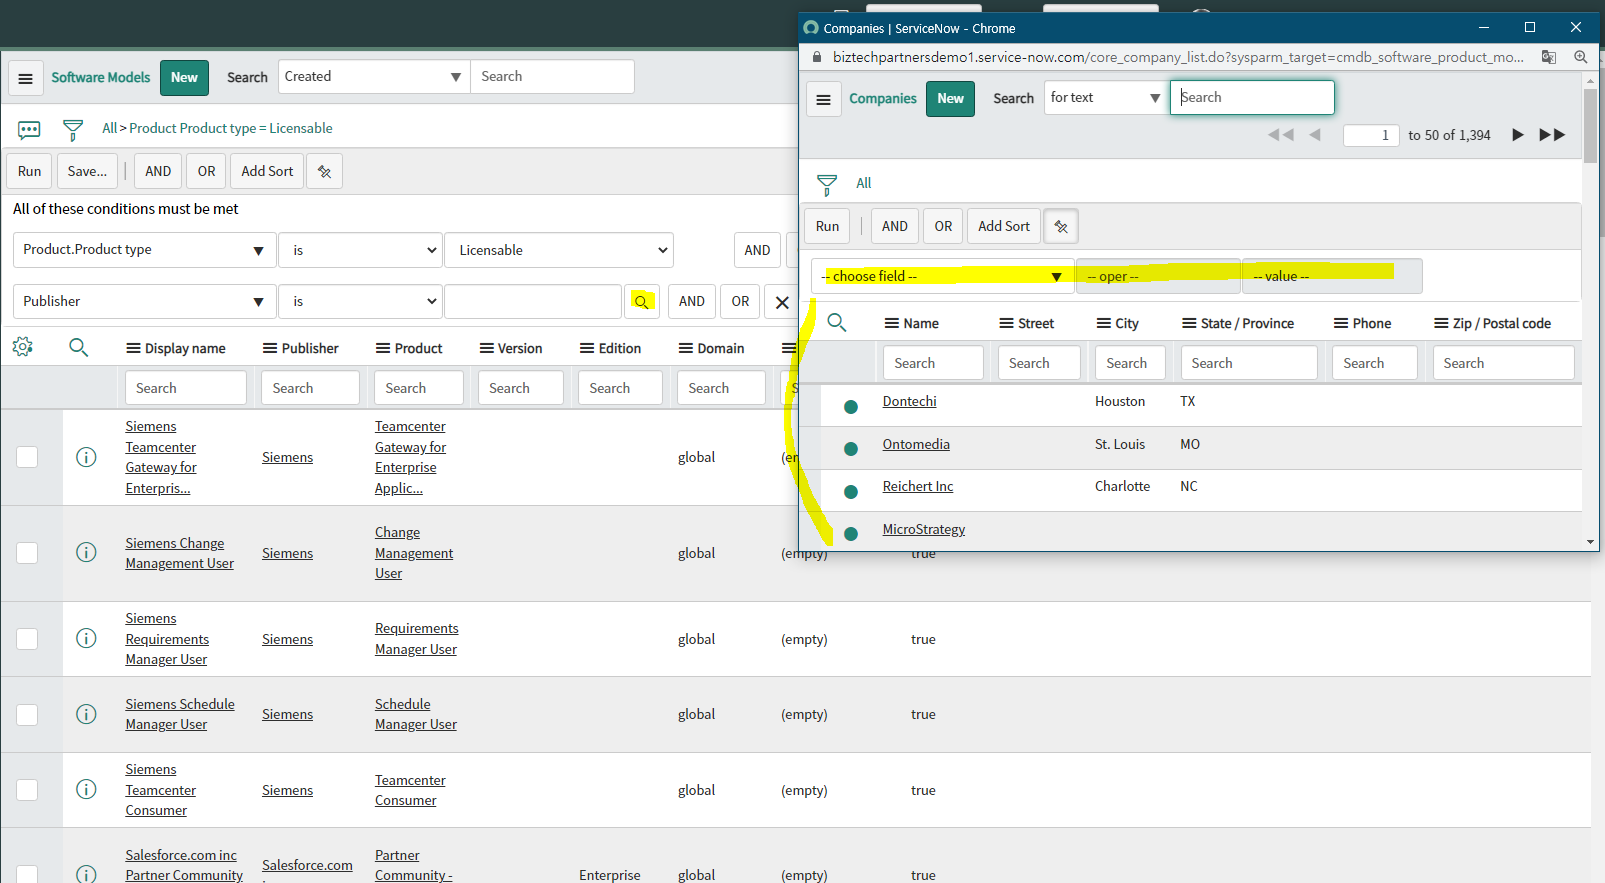This screenshot has height=883, width=1605.
Task: Open 'for text' search field dropdown
Action: click(x=1106, y=98)
